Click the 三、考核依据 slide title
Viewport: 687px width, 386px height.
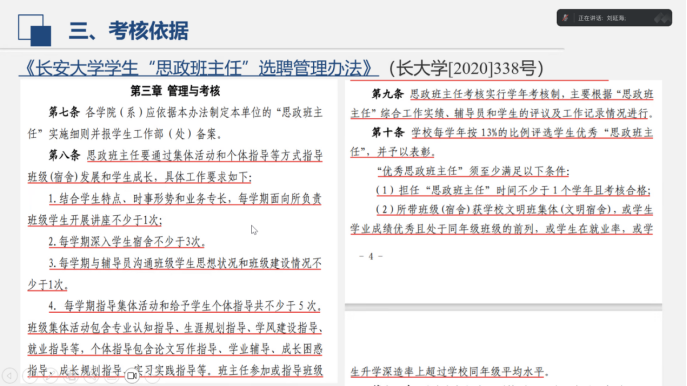click(x=128, y=31)
